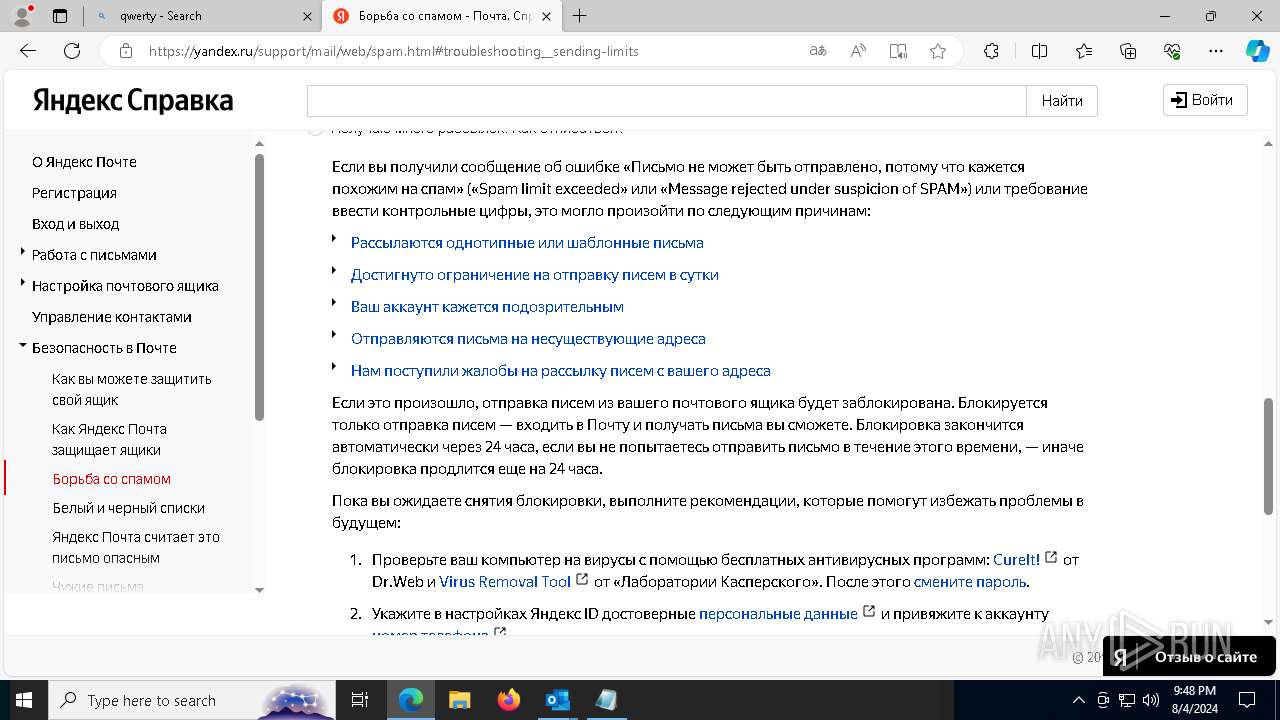Focus the taskbar Type here to search box
This screenshot has height=720, width=1280.
(x=192, y=700)
